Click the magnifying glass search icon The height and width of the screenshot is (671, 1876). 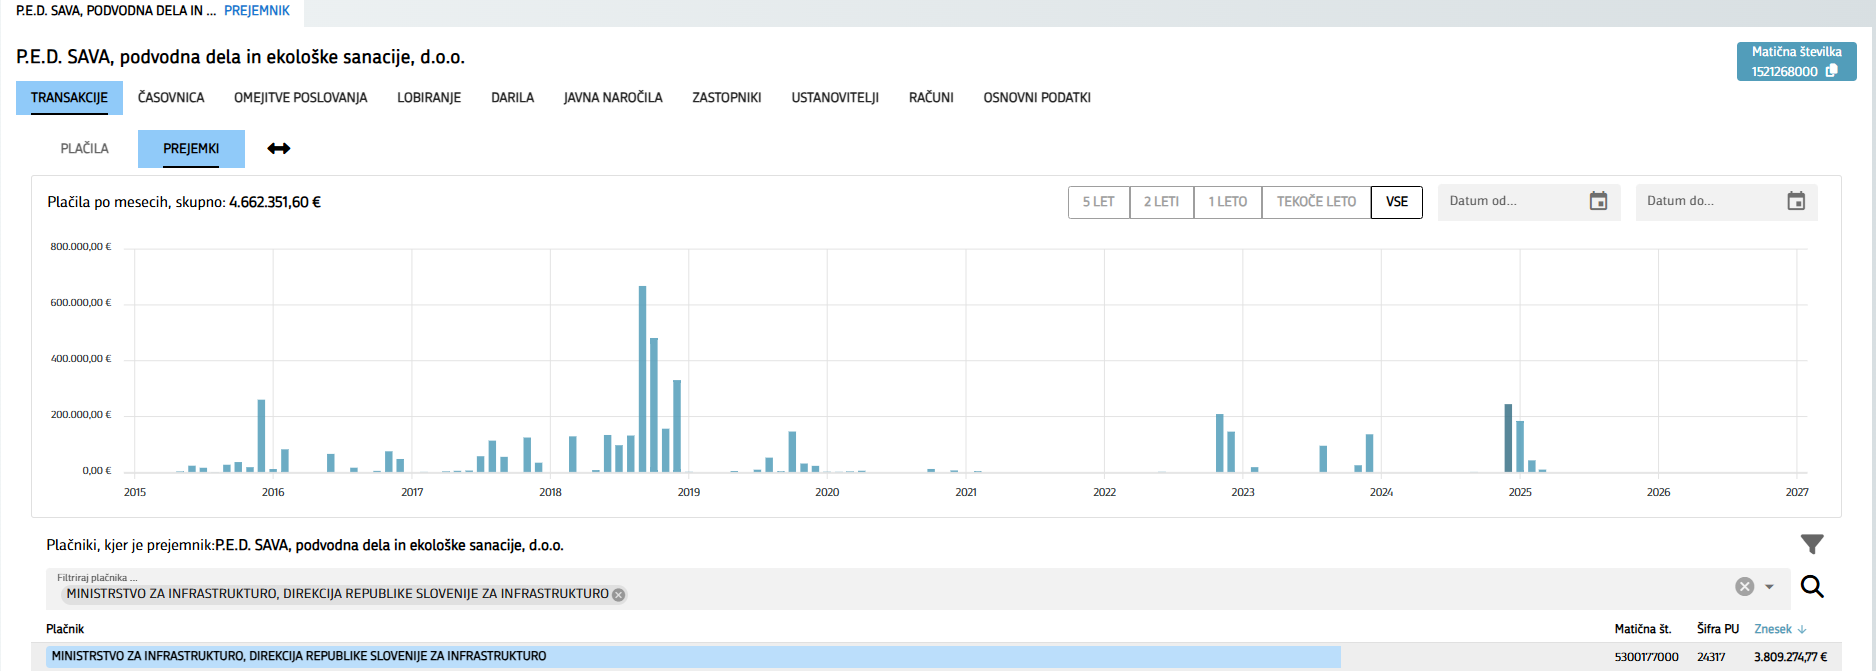1812,587
